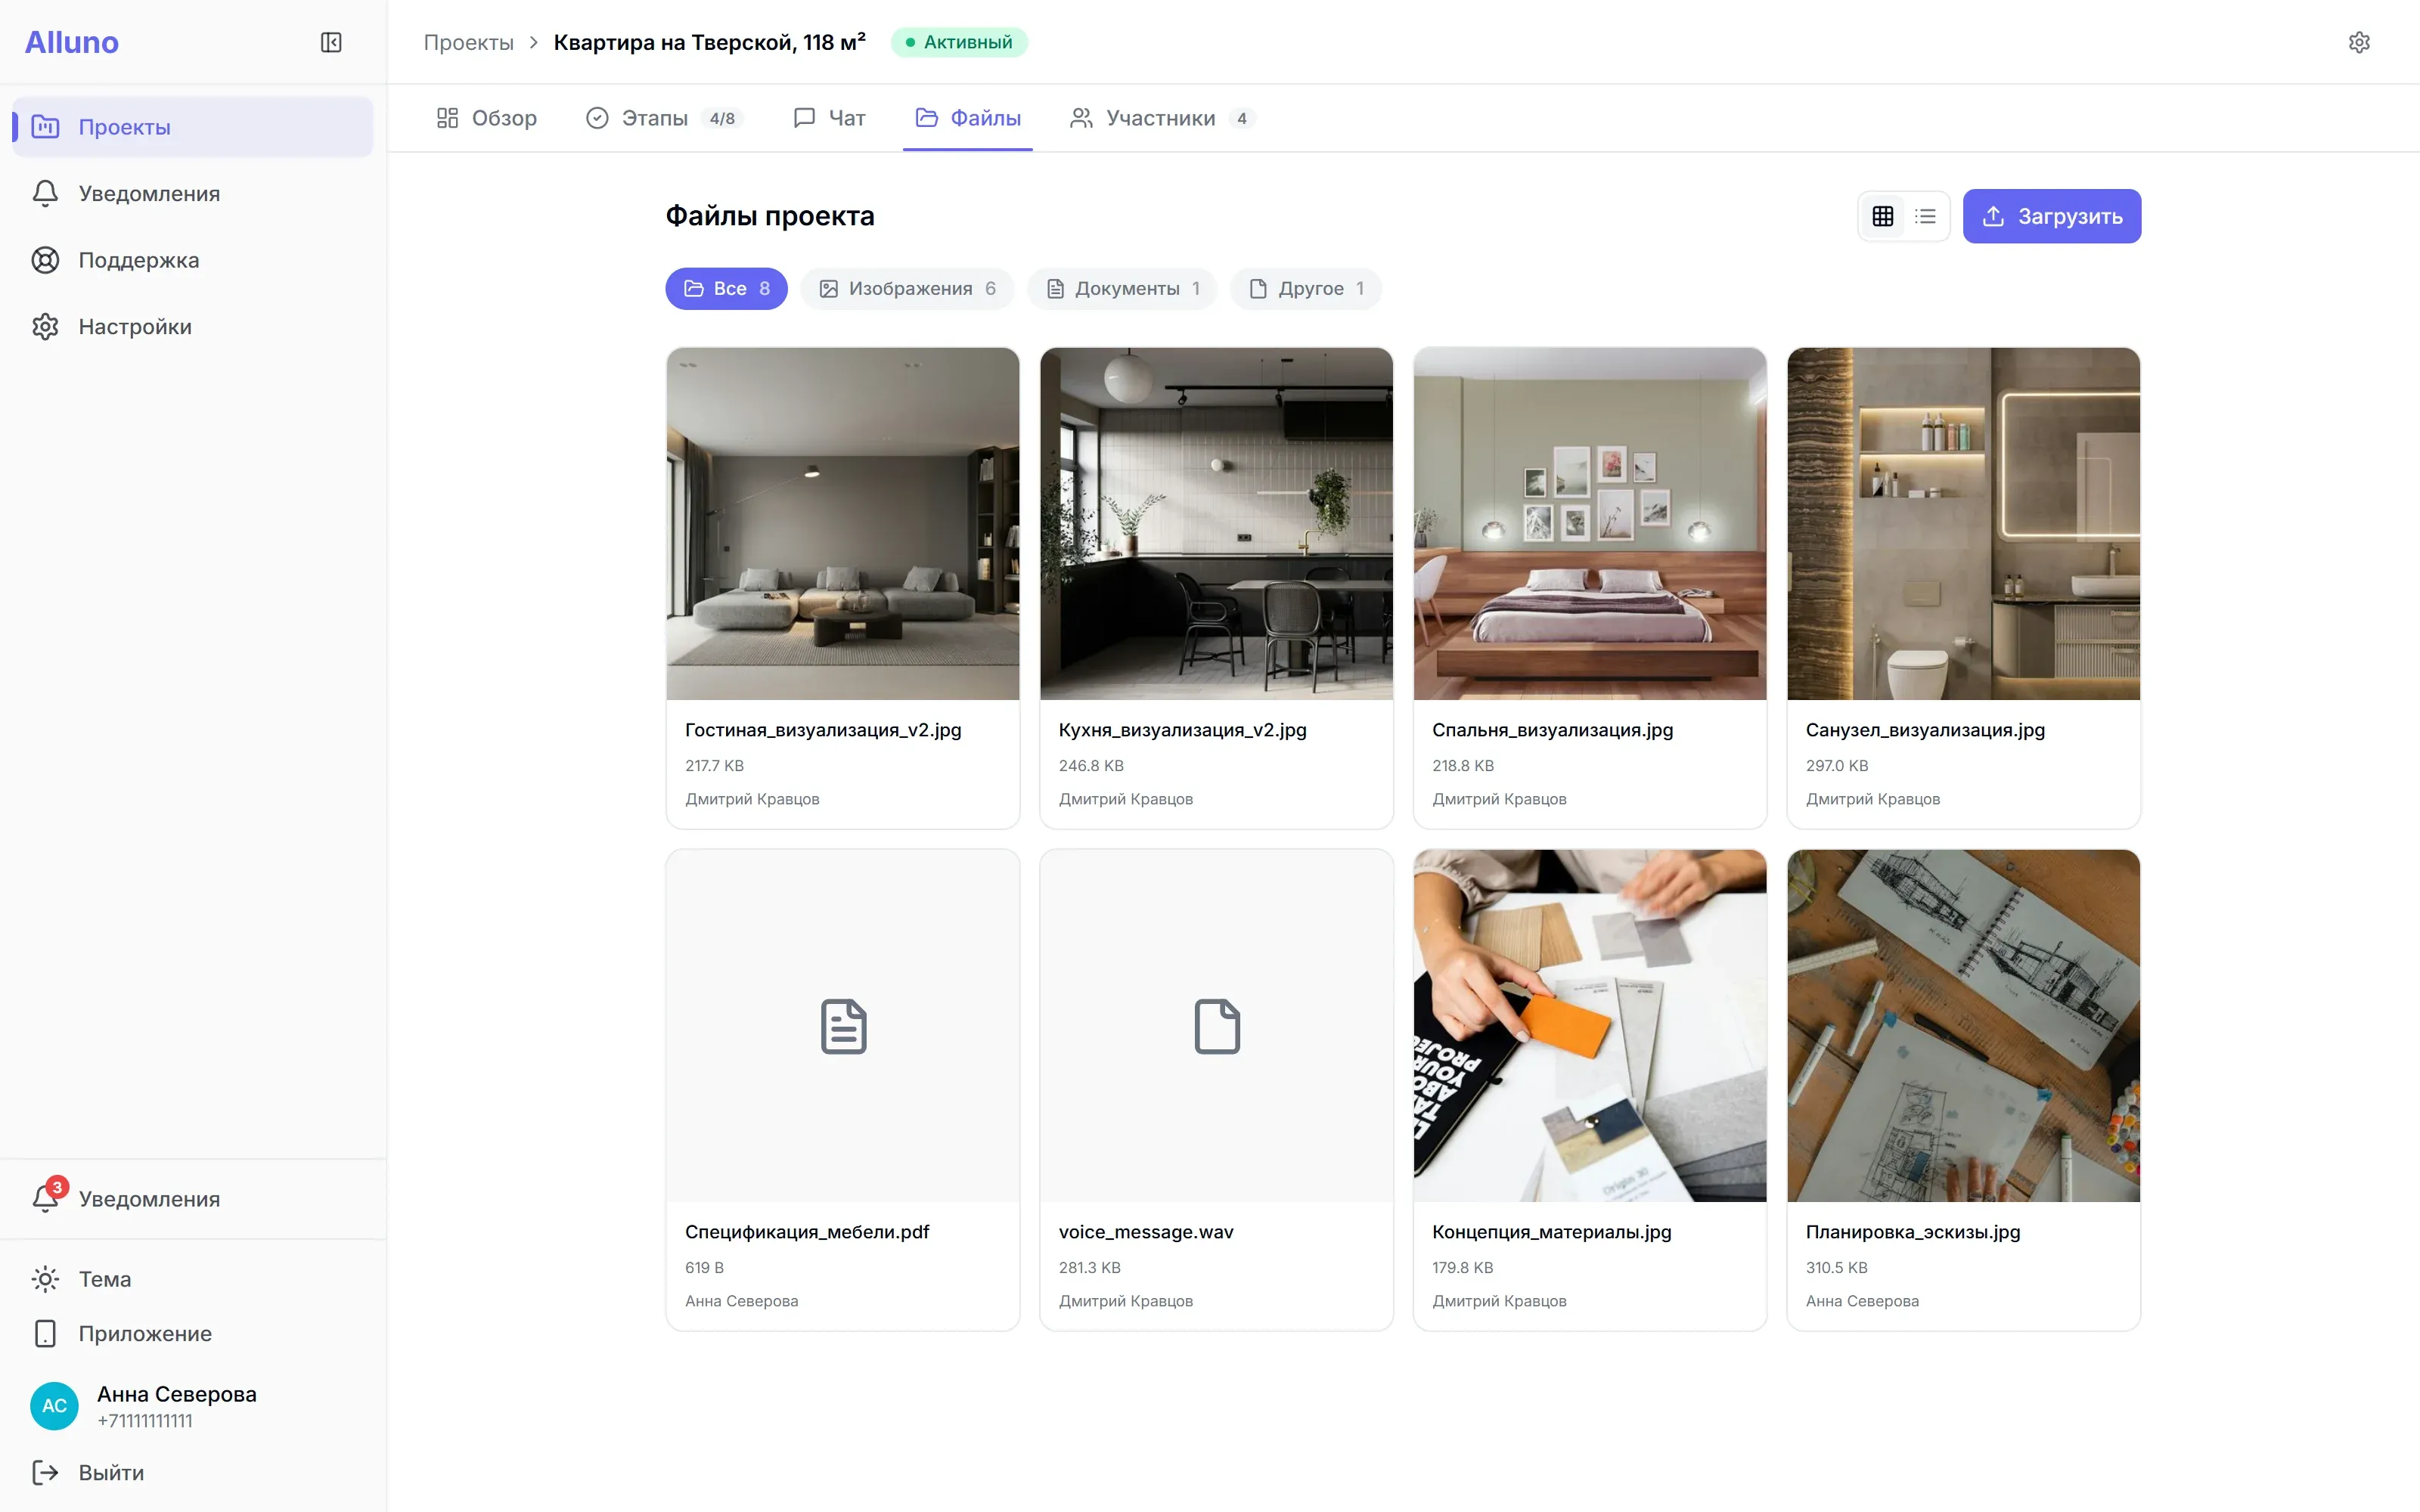This screenshot has height=1512, width=2420.
Task: Collapse the sidebar panel icon
Action: pos(331,42)
